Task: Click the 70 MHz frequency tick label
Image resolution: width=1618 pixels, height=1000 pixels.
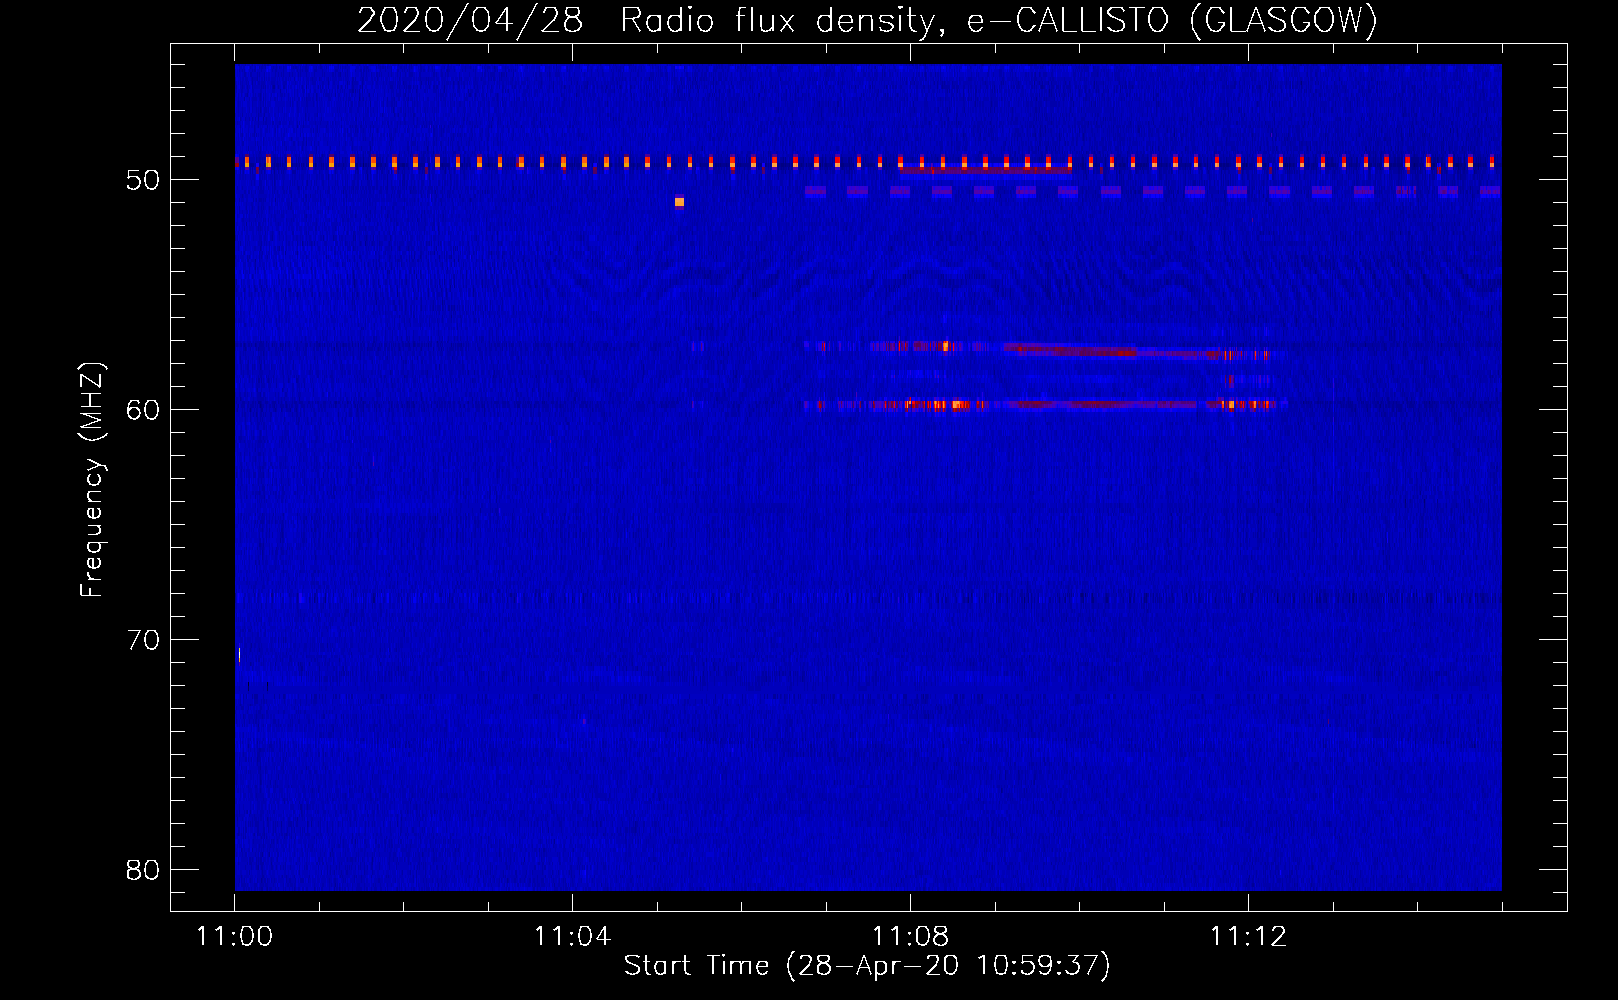Action: tap(143, 640)
